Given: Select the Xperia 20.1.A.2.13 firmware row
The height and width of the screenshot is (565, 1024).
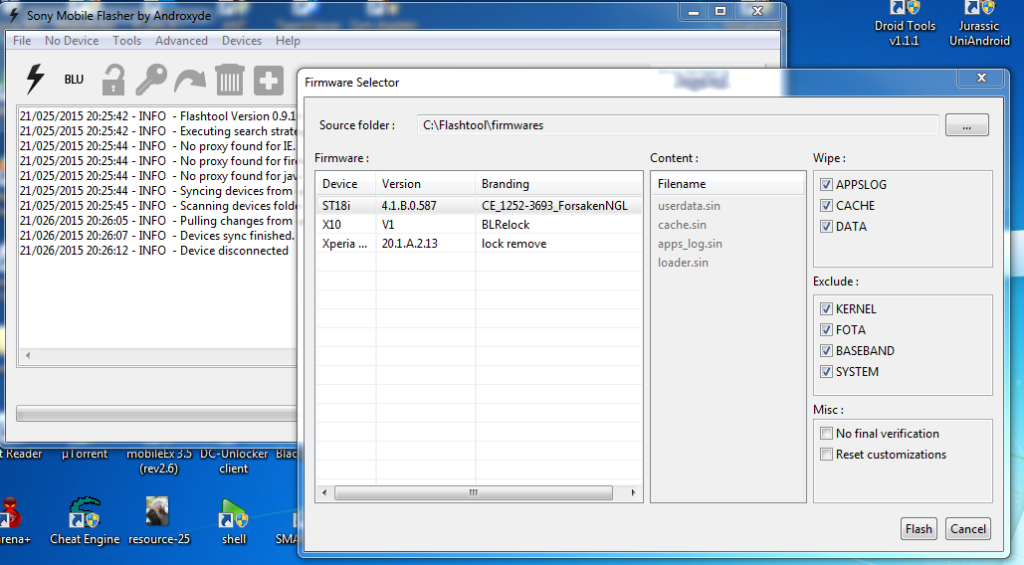Looking at the screenshot, I should tap(479, 244).
